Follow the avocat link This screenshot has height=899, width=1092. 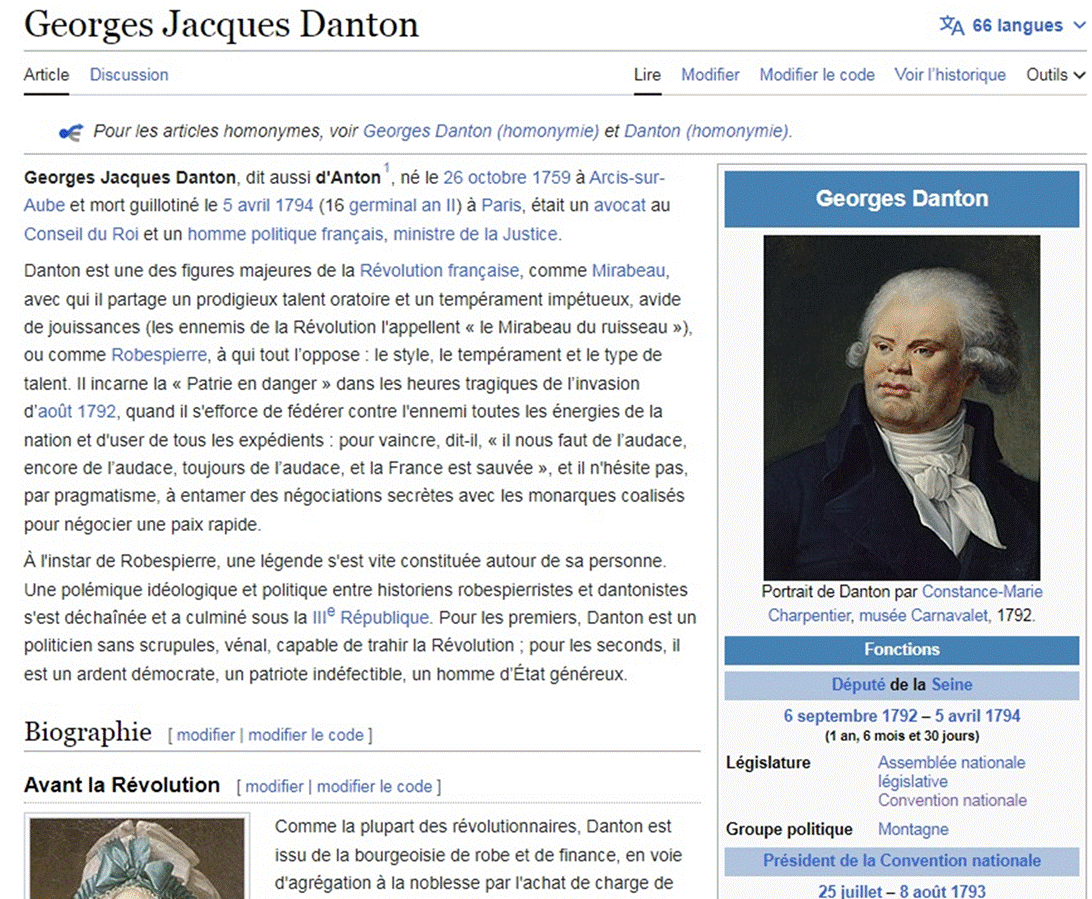point(619,205)
